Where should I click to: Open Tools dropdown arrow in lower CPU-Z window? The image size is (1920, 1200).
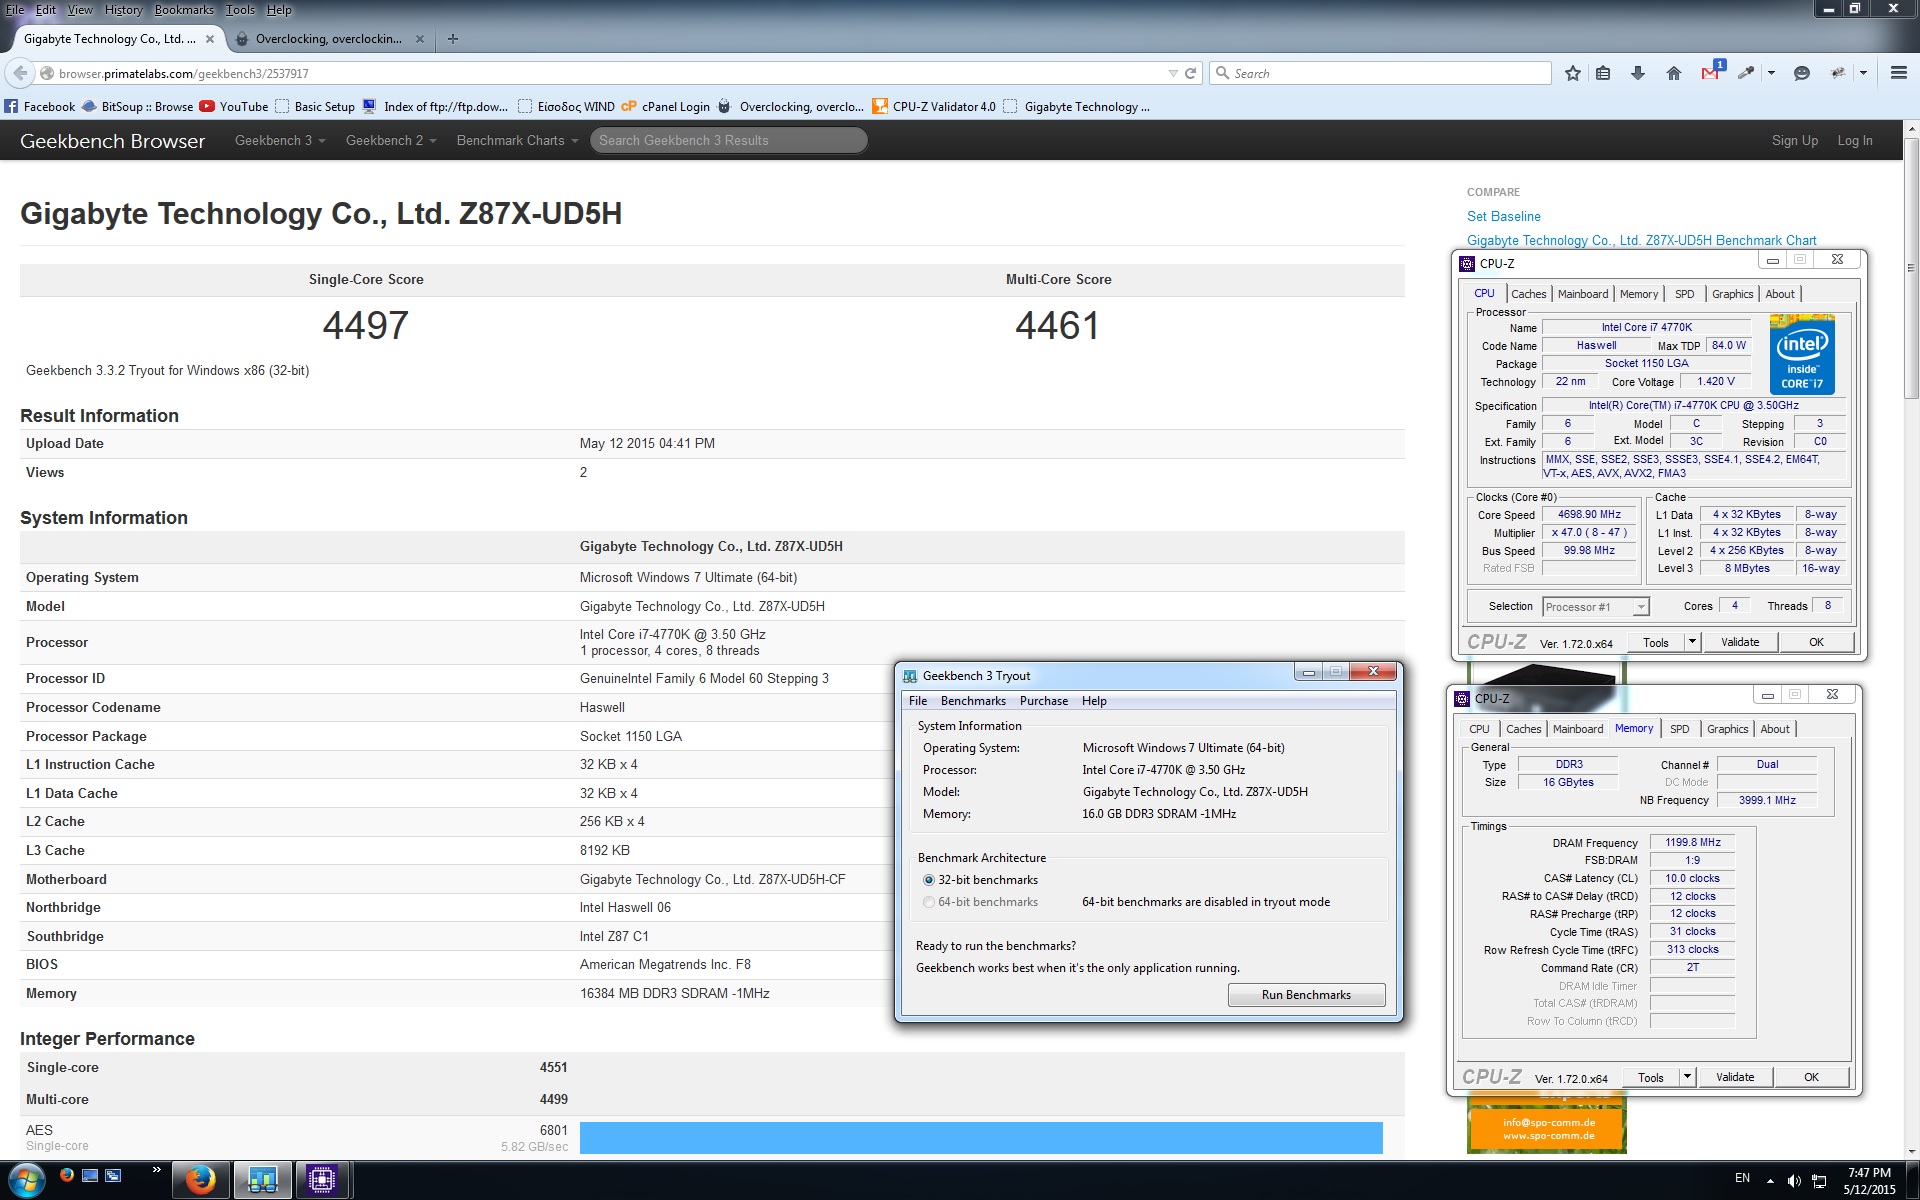[x=1687, y=1077]
